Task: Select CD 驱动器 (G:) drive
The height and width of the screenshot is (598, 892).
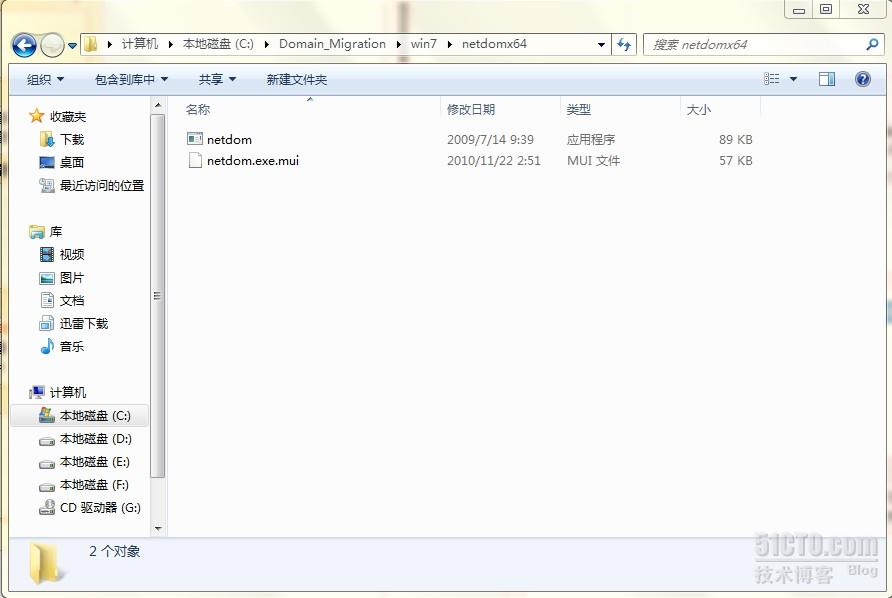Action: click(100, 508)
